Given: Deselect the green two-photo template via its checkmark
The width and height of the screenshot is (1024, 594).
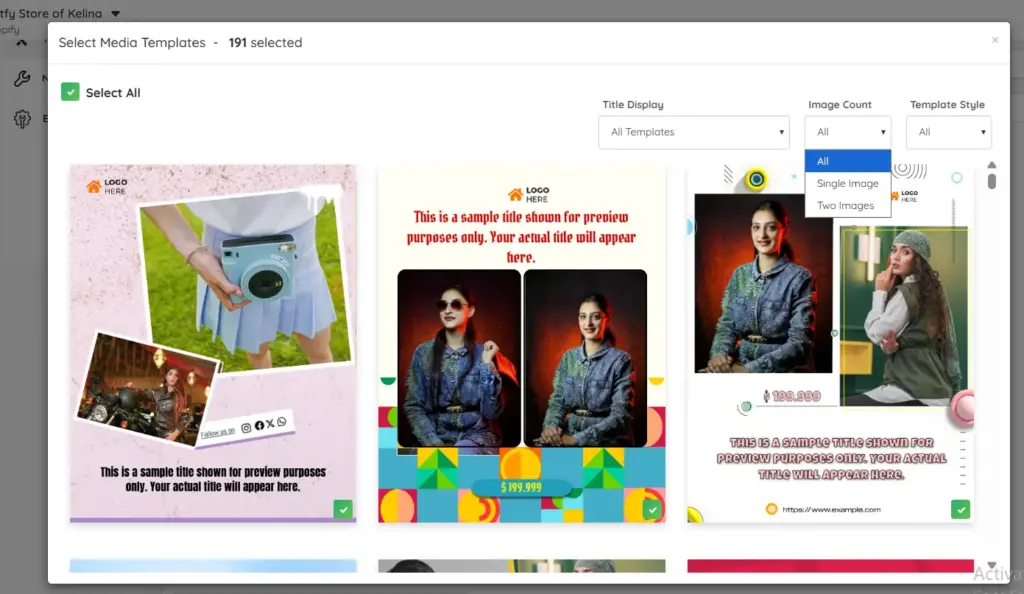Looking at the screenshot, I should (960, 509).
